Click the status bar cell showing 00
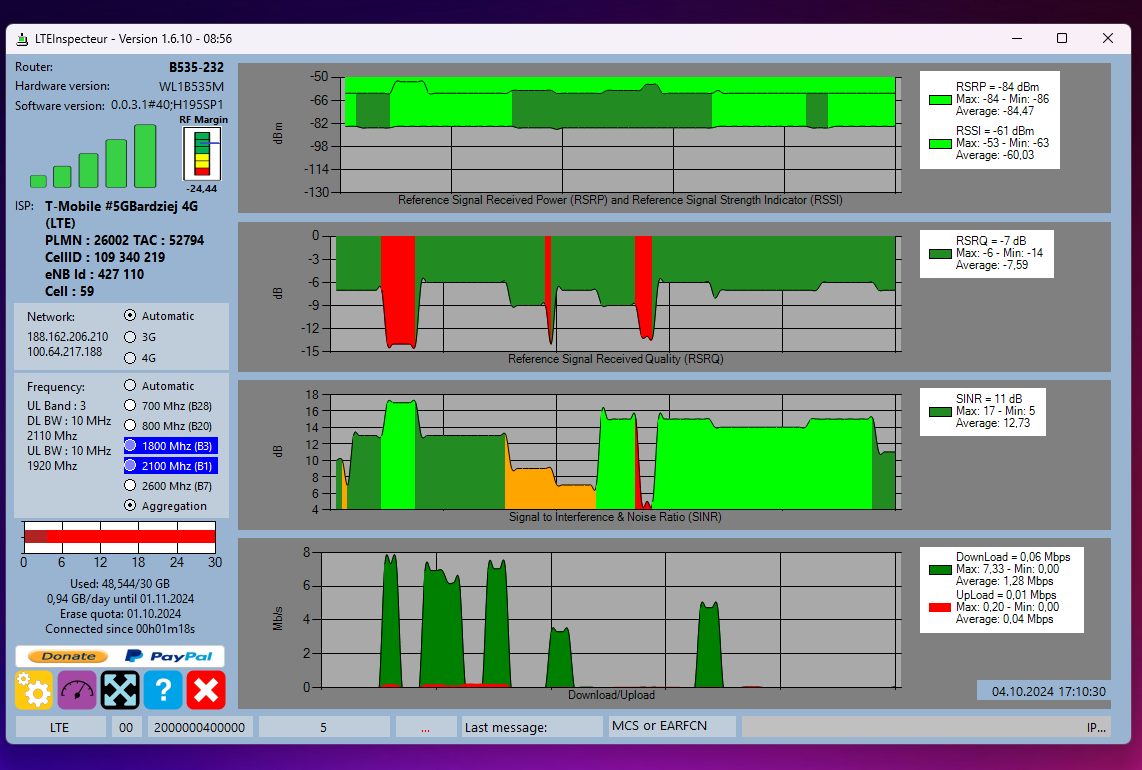Image resolution: width=1142 pixels, height=770 pixels. pos(126,727)
